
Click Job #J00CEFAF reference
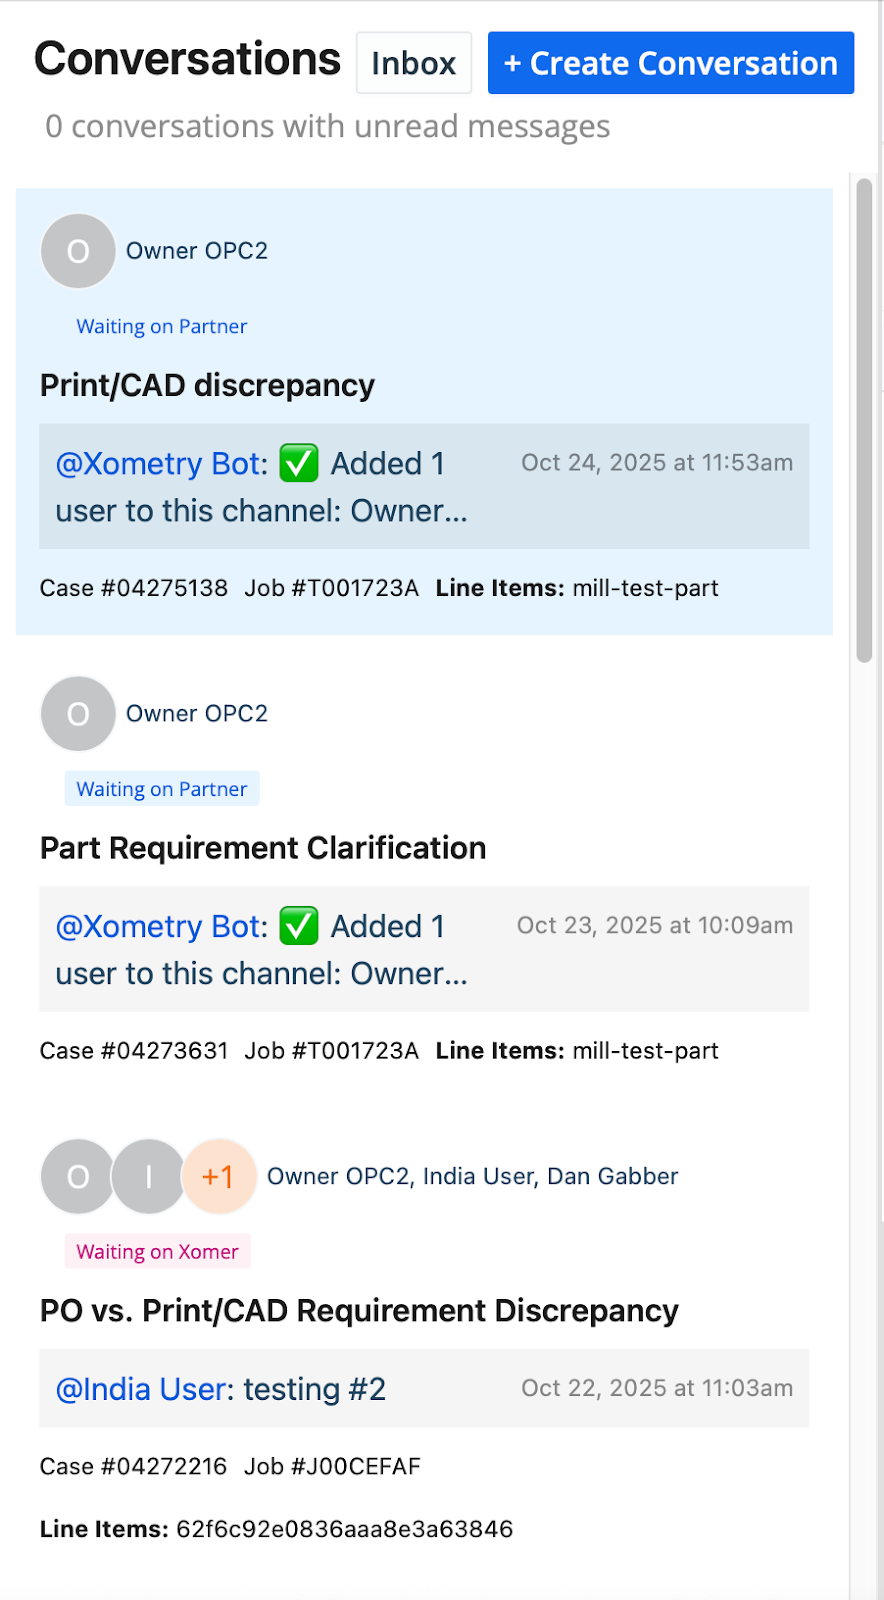332,1467
